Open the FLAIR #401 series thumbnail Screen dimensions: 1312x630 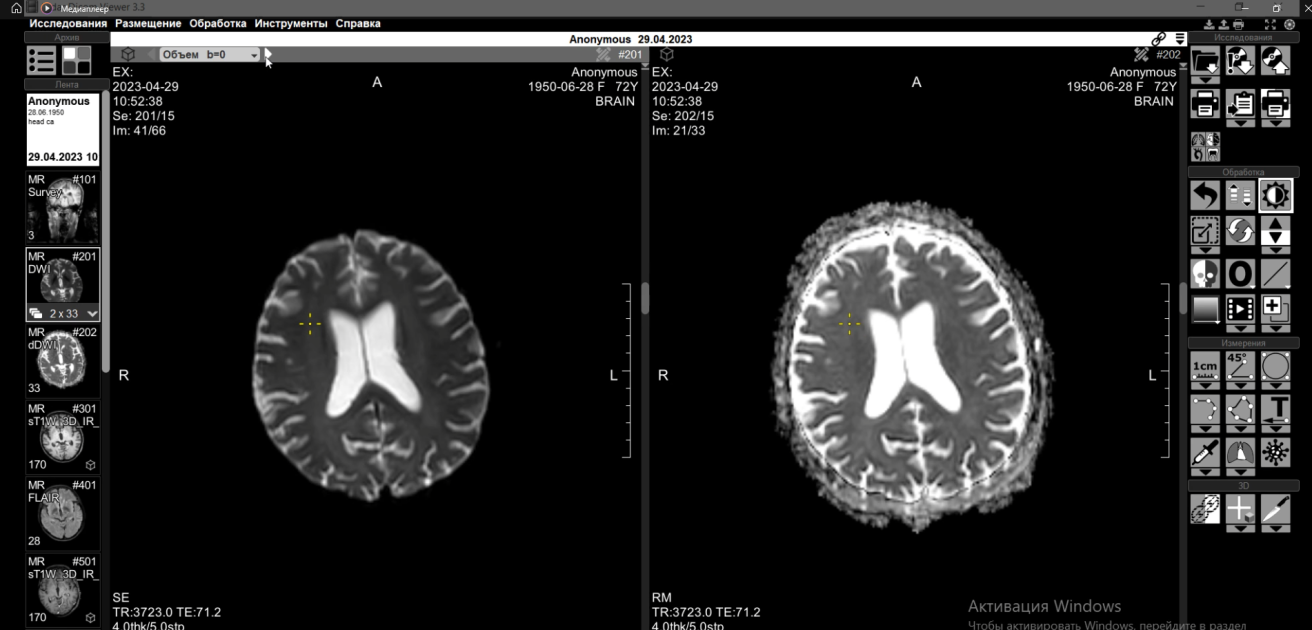(63, 513)
